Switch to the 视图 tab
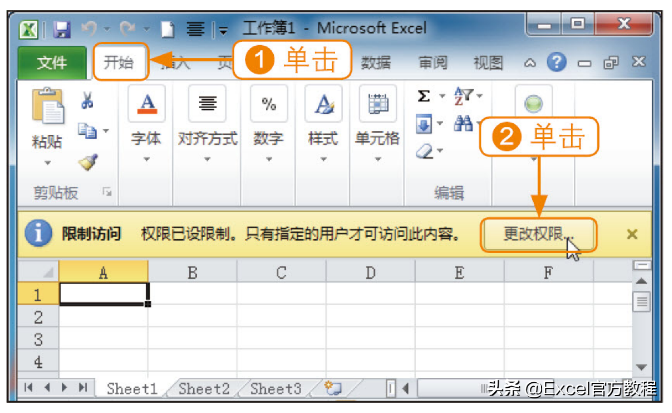Image resolution: width=672 pixels, height=413 pixels. (x=488, y=63)
